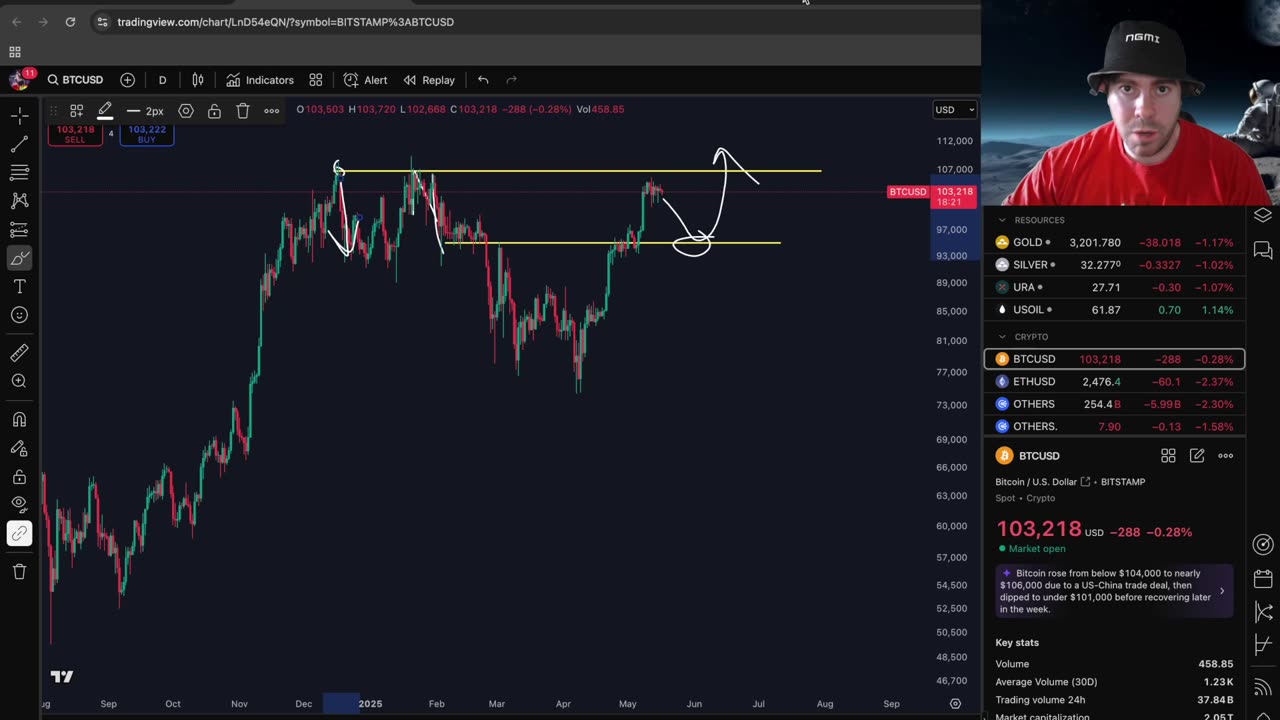Add symbol to compare with plus icon

point(127,80)
